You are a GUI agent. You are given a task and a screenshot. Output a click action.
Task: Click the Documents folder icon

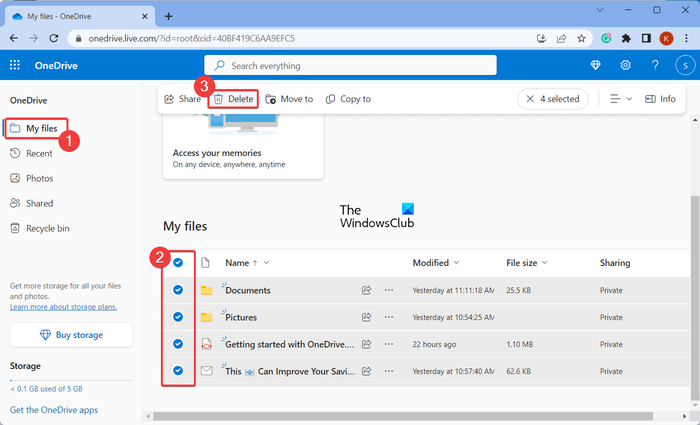coord(206,291)
